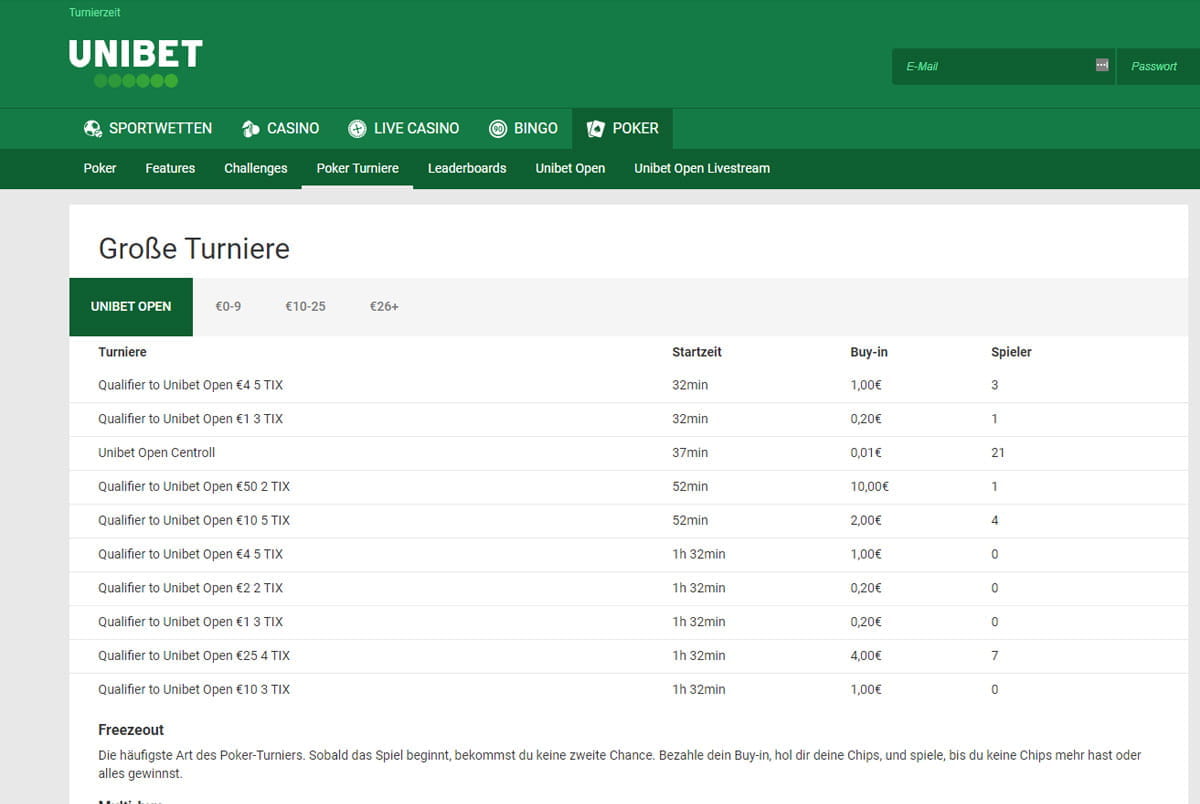Select Qualifier to Unibet Open €10 3 TIX

tap(194, 690)
